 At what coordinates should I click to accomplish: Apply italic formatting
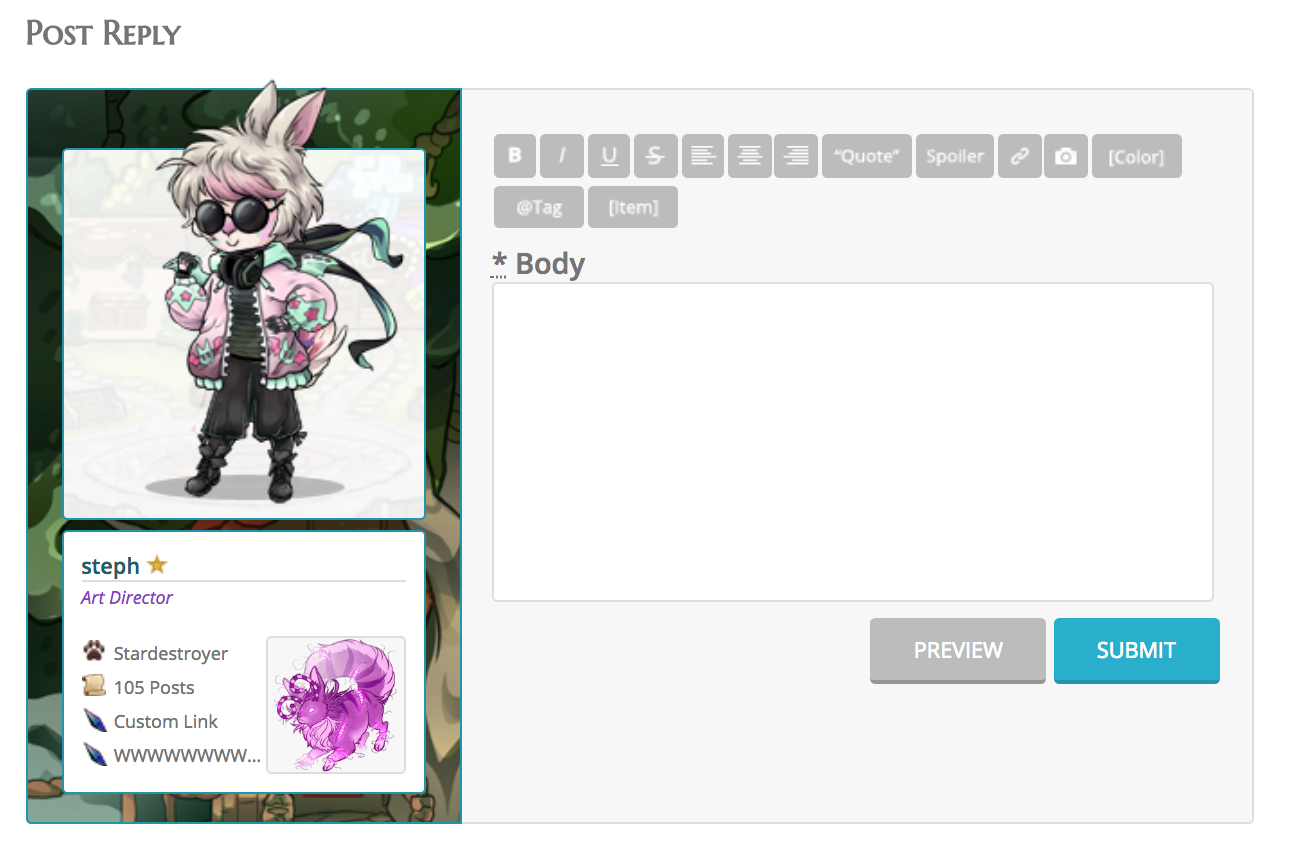pos(561,156)
